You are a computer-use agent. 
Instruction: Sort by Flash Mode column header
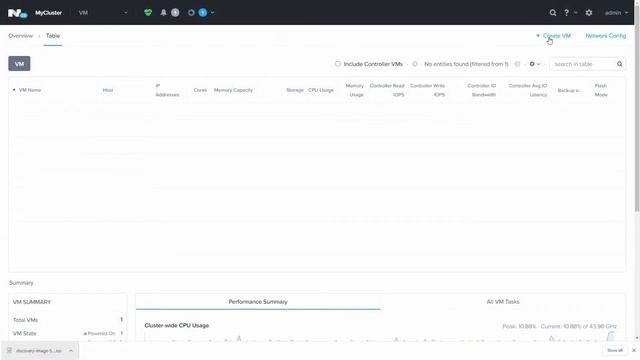point(601,90)
